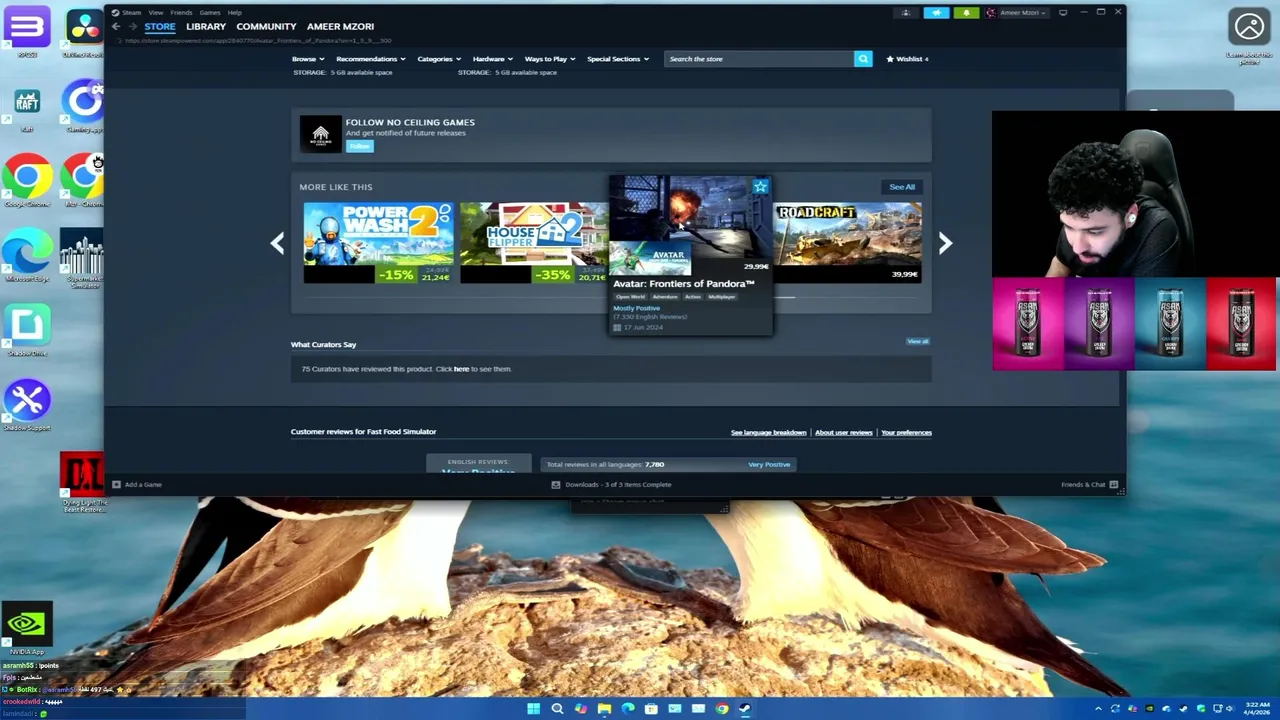Click the store search magnifier button
This screenshot has height=720, width=1280.
pos(863,59)
